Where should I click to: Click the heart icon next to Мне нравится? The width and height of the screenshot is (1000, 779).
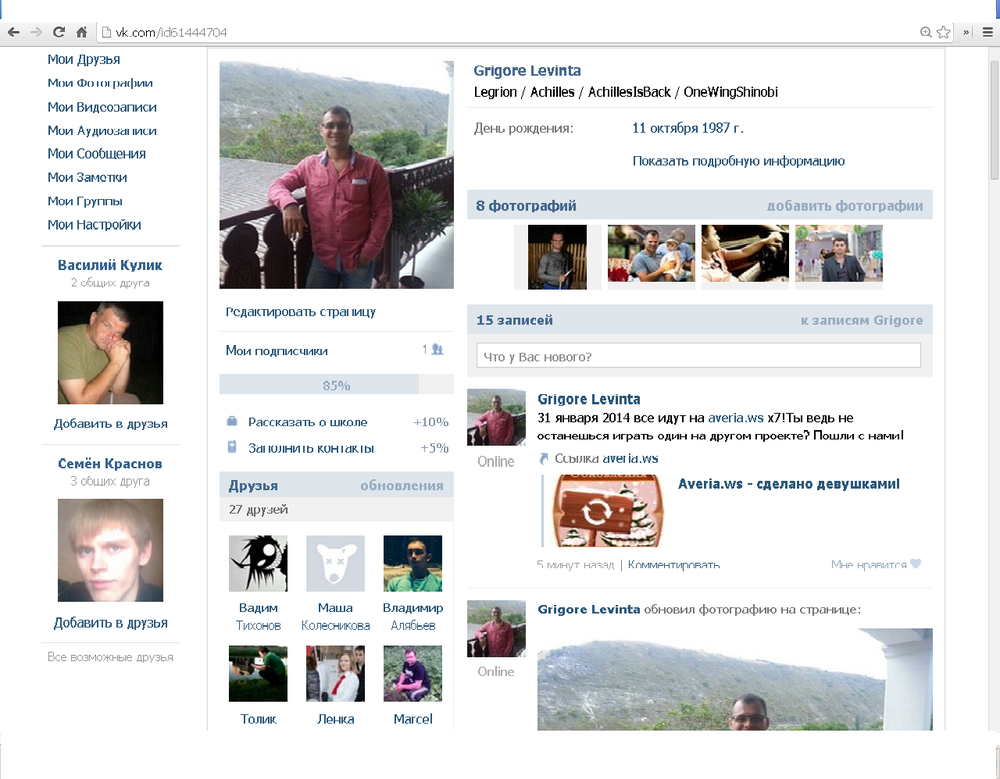(x=915, y=565)
